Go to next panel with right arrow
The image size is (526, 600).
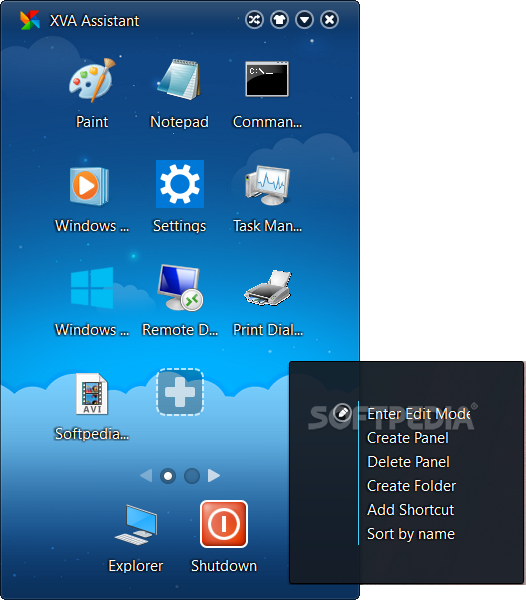click(x=213, y=476)
